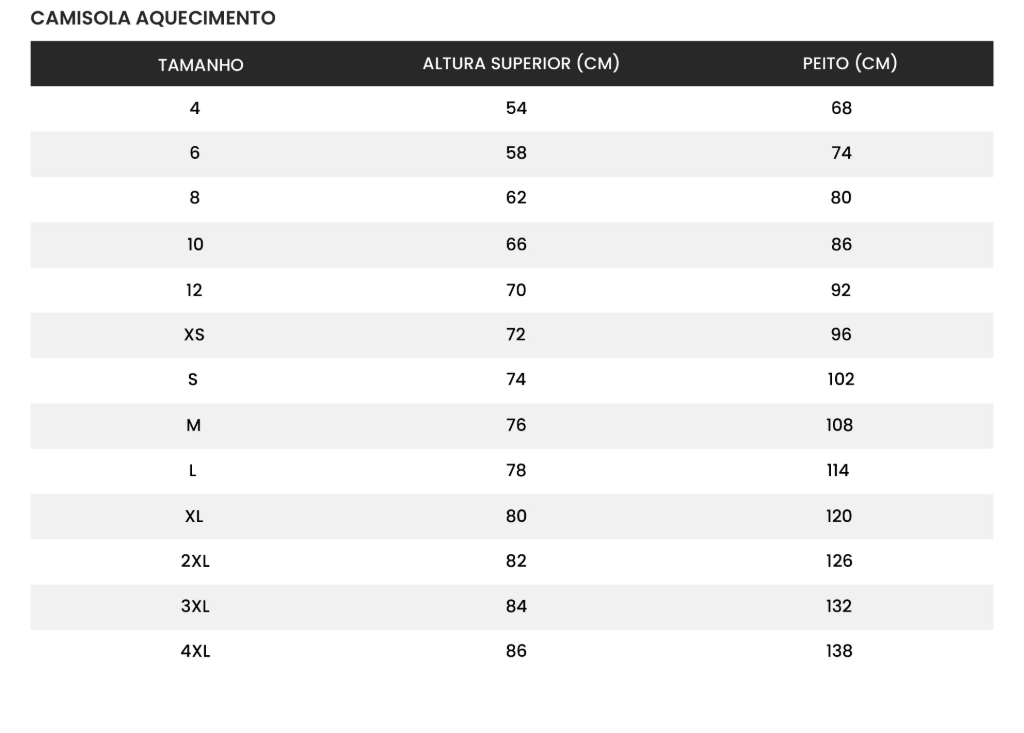Click the 4XL size cell
Viewport: 1024px width, 733px height.
coord(195,652)
